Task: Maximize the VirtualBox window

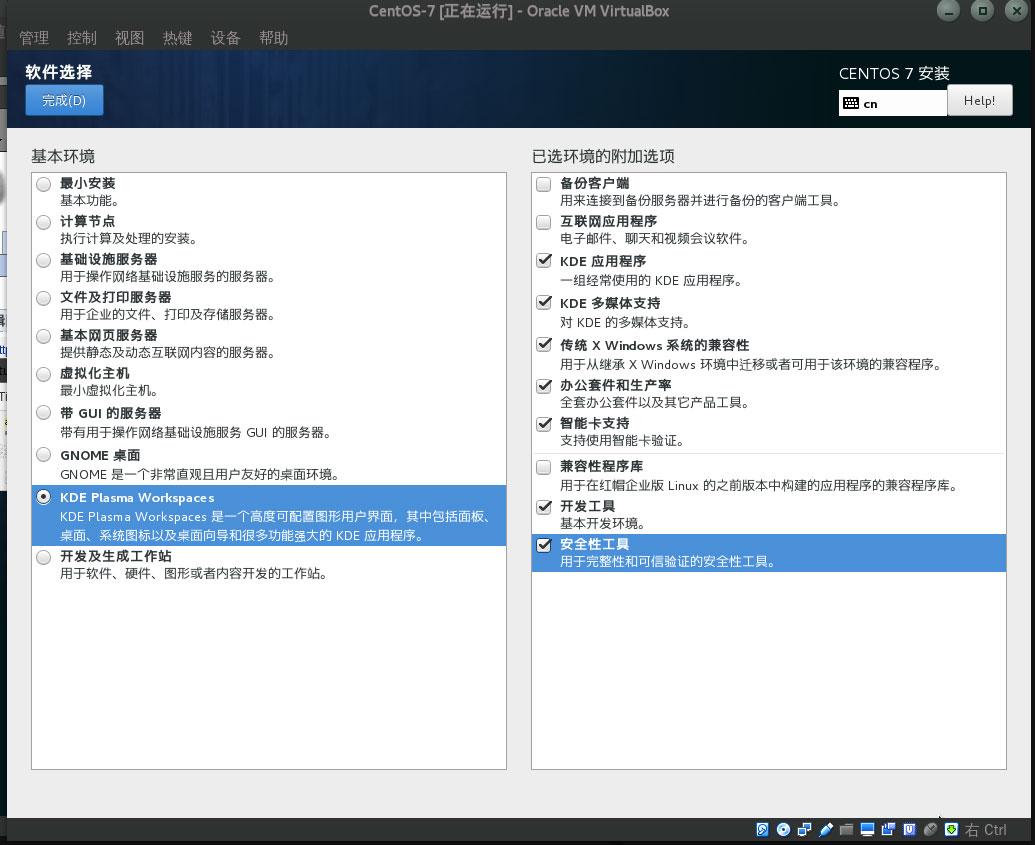Action: point(983,11)
